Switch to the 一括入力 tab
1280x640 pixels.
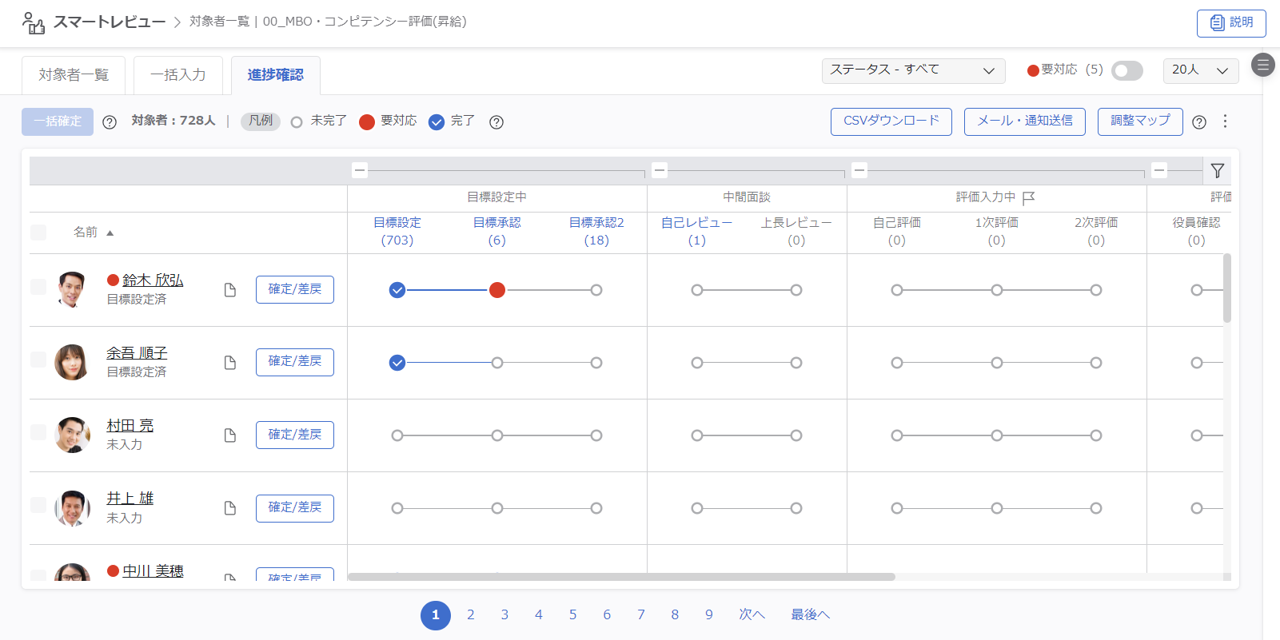tap(178, 75)
